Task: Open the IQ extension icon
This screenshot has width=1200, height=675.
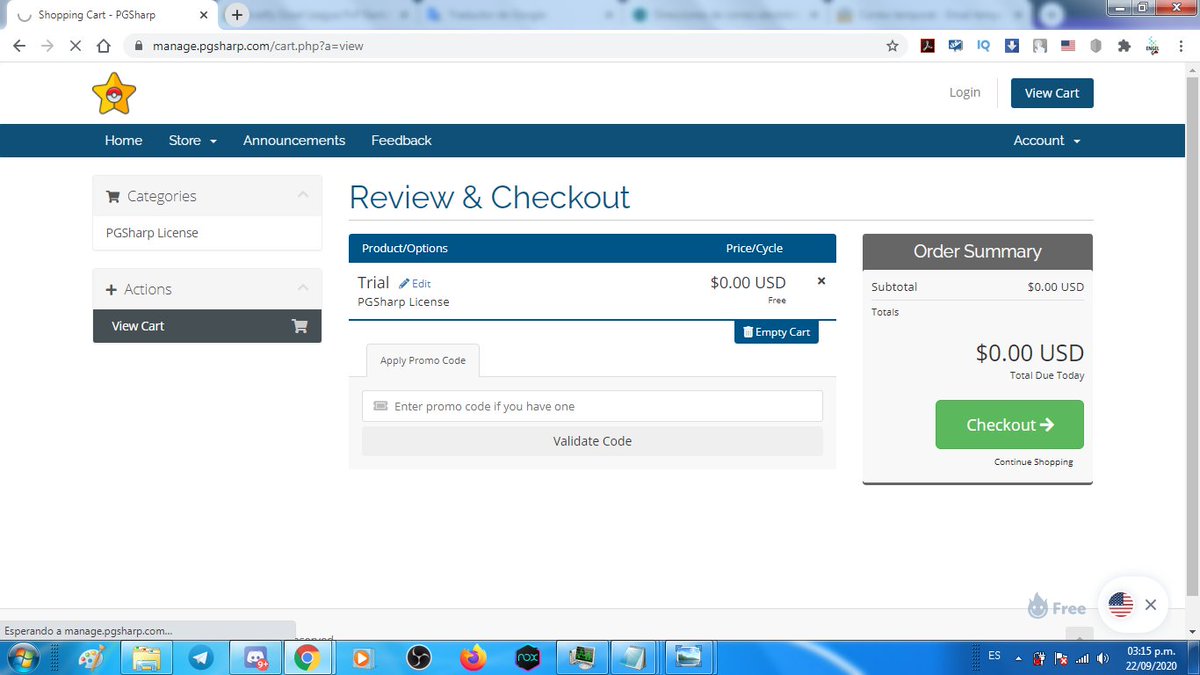Action: click(x=983, y=46)
